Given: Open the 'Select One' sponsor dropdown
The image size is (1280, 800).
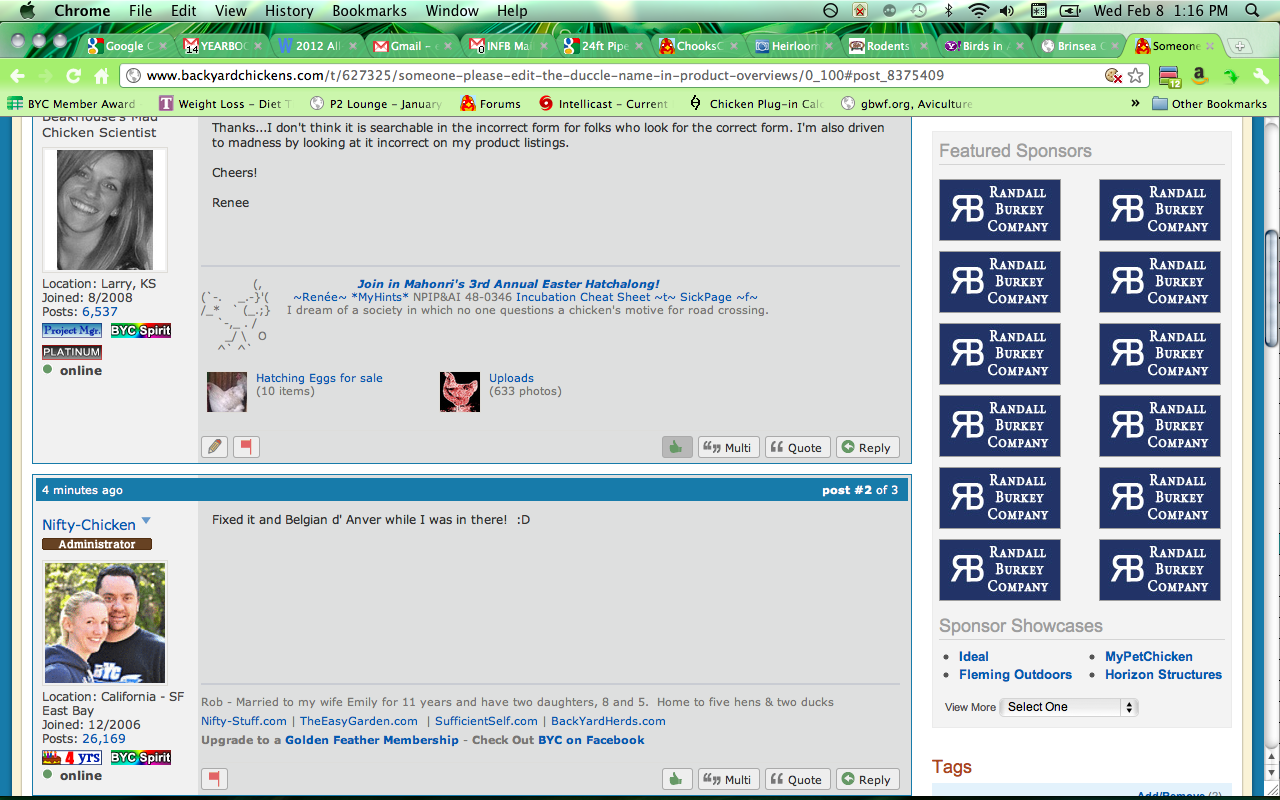Looking at the screenshot, I should pyautogui.click(x=1069, y=707).
